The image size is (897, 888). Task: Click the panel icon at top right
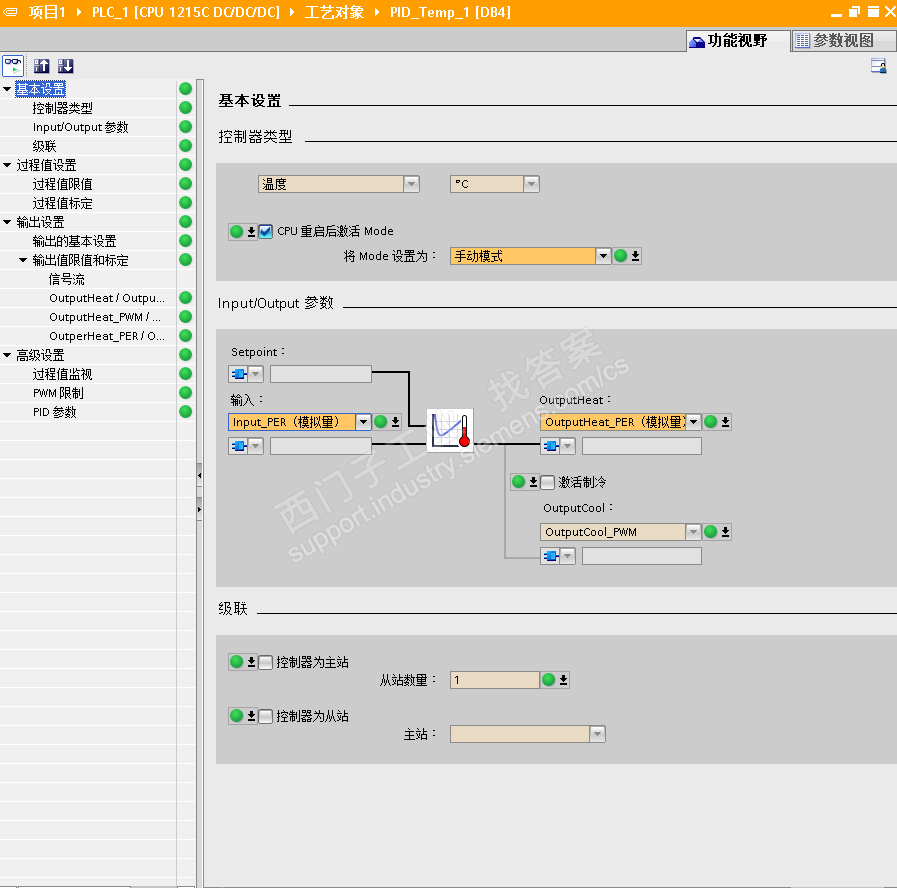pos(879,66)
